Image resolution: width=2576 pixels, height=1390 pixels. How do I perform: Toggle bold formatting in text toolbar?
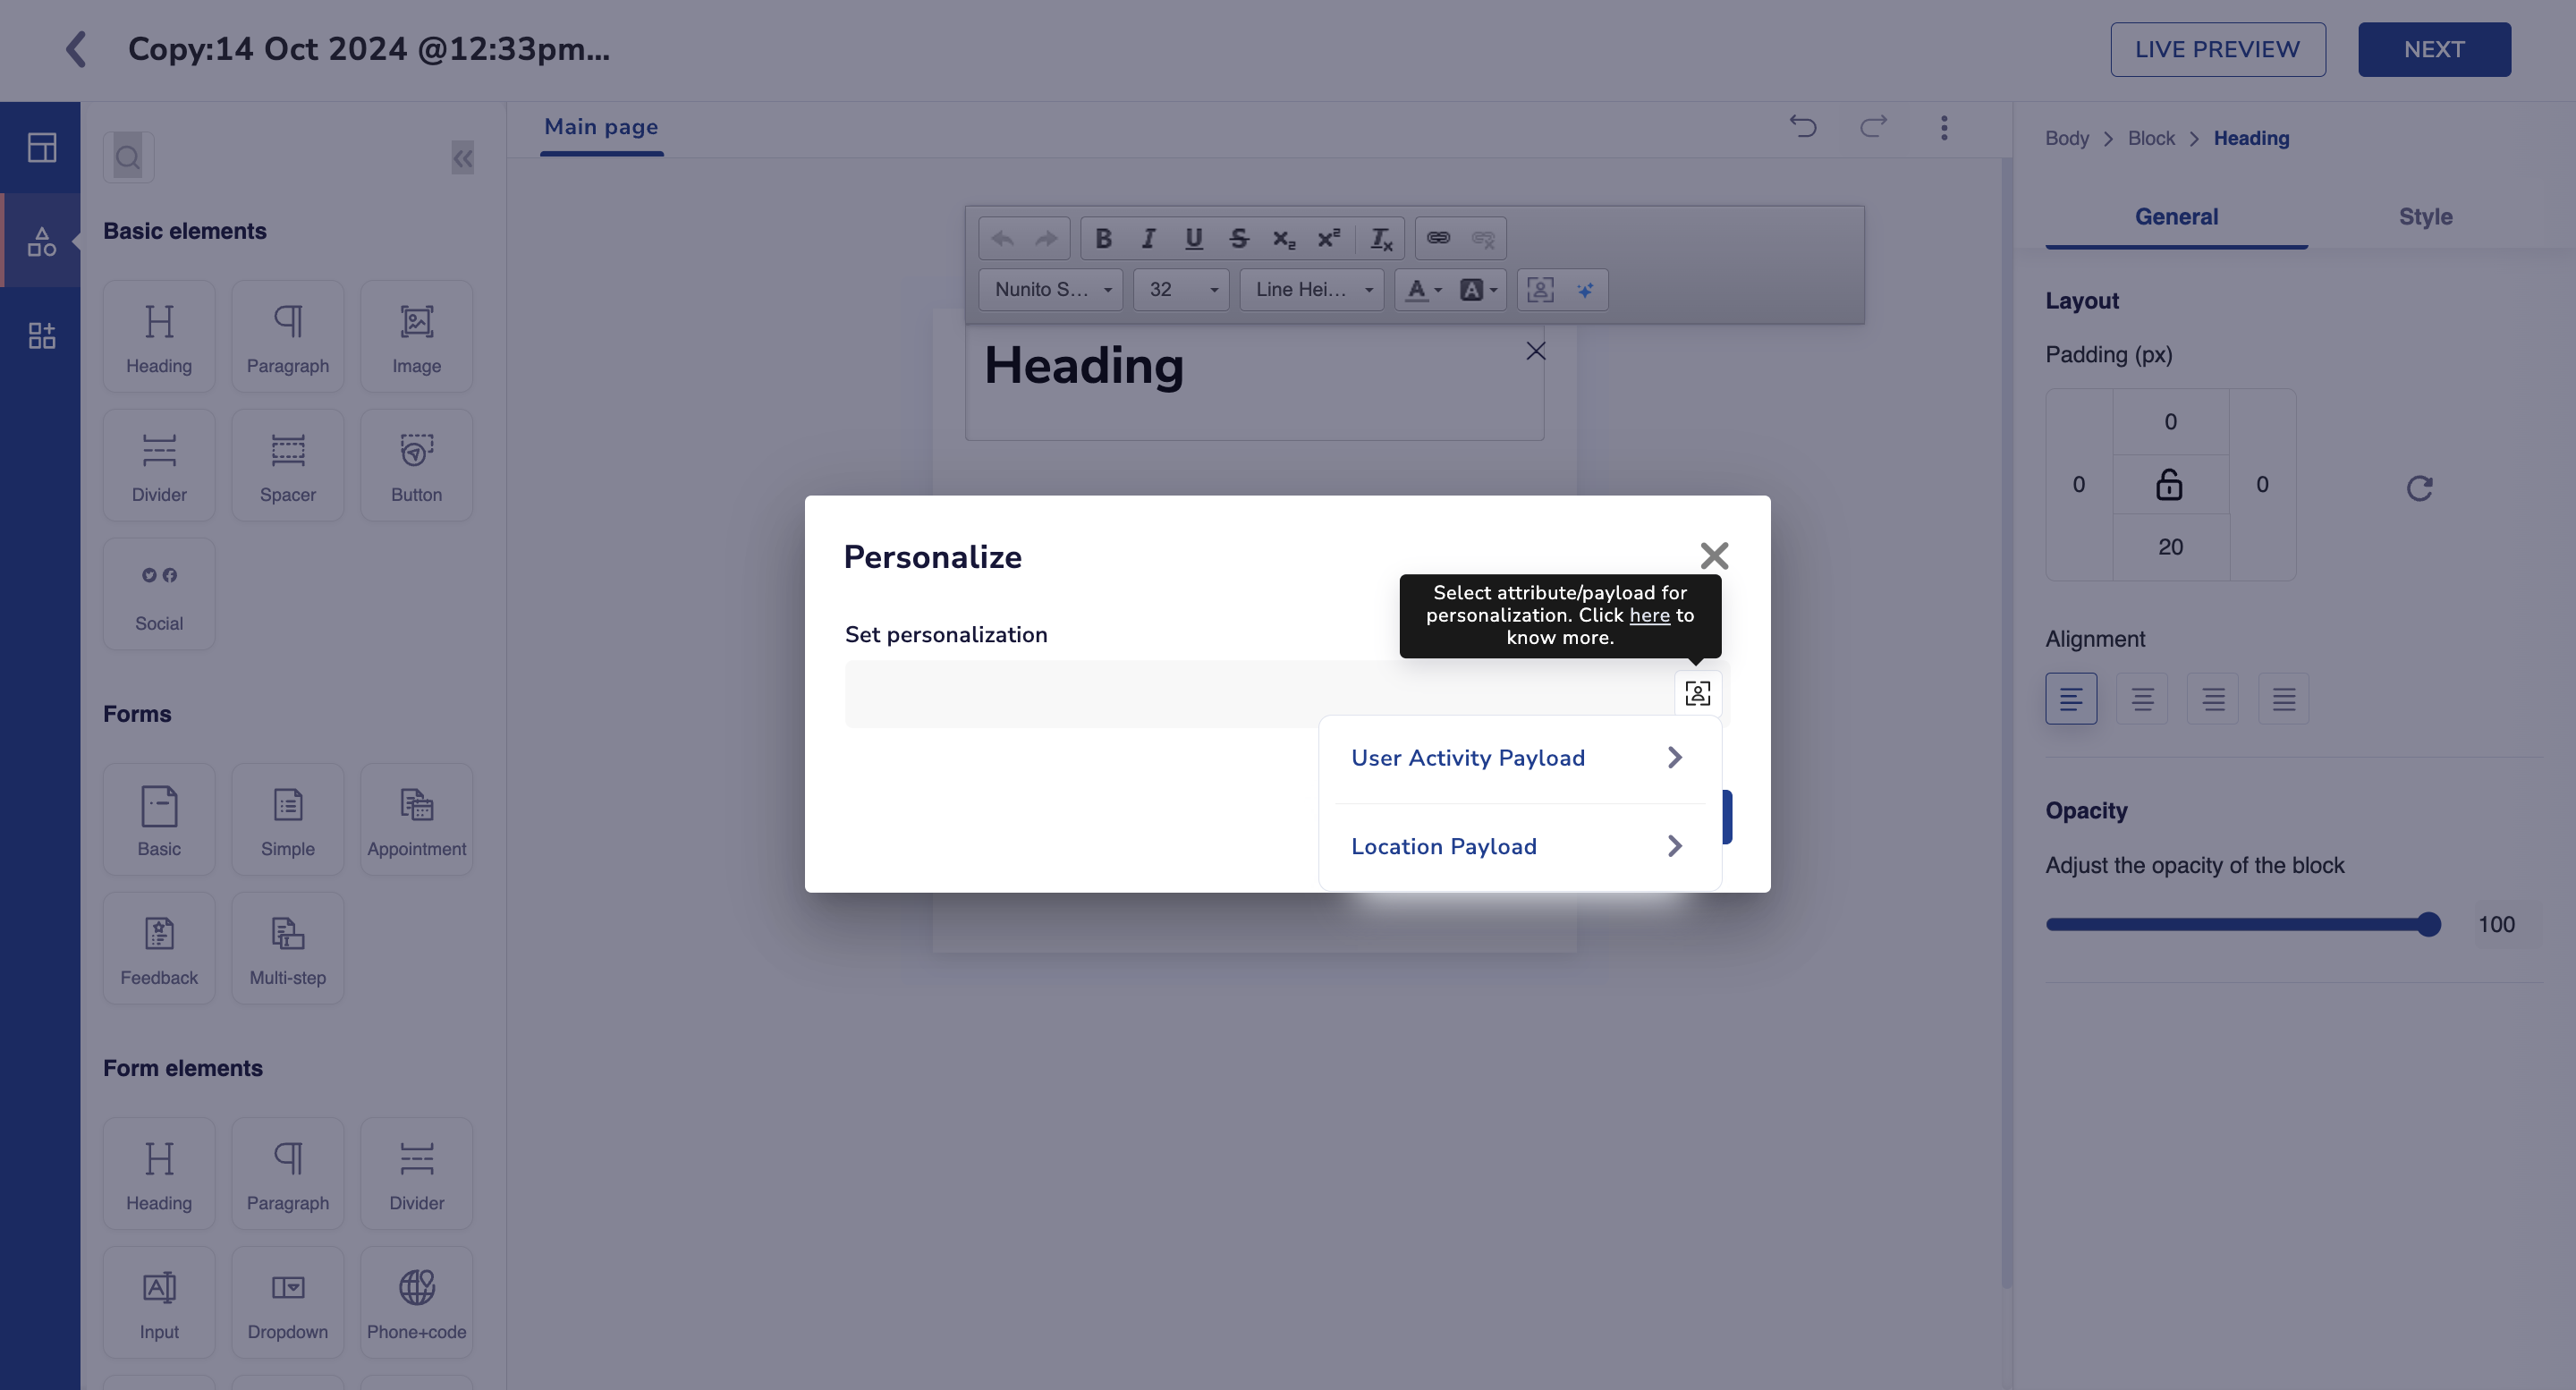tap(1103, 238)
